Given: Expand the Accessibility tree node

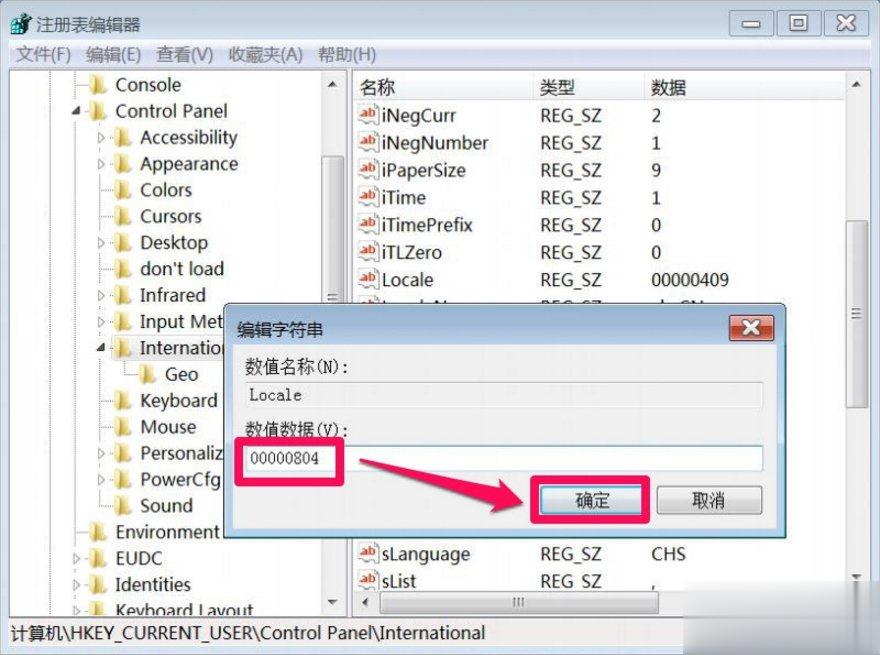Looking at the screenshot, I should pyautogui.click(x=101, y=138).
